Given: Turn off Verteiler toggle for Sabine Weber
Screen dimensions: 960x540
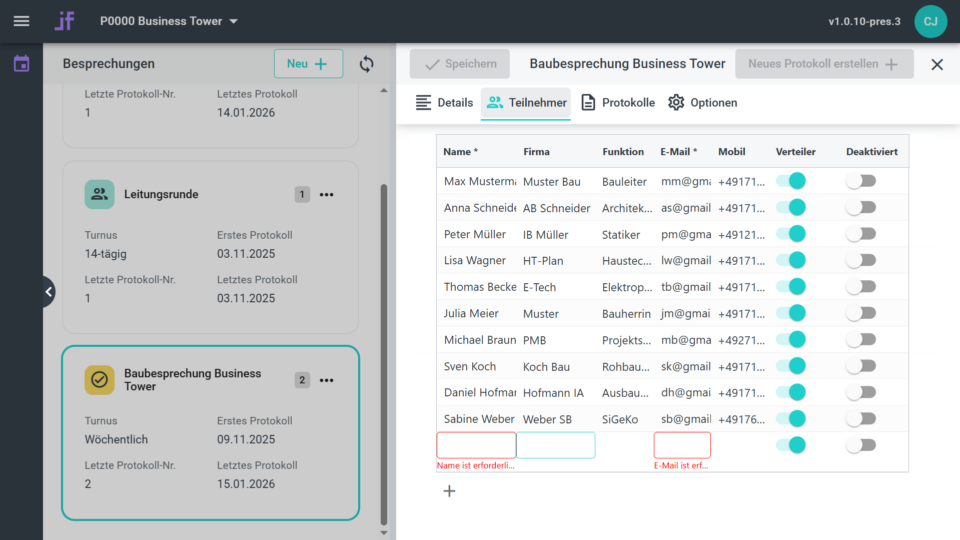Looking at the screenshot, I should [x=791, y=419].
